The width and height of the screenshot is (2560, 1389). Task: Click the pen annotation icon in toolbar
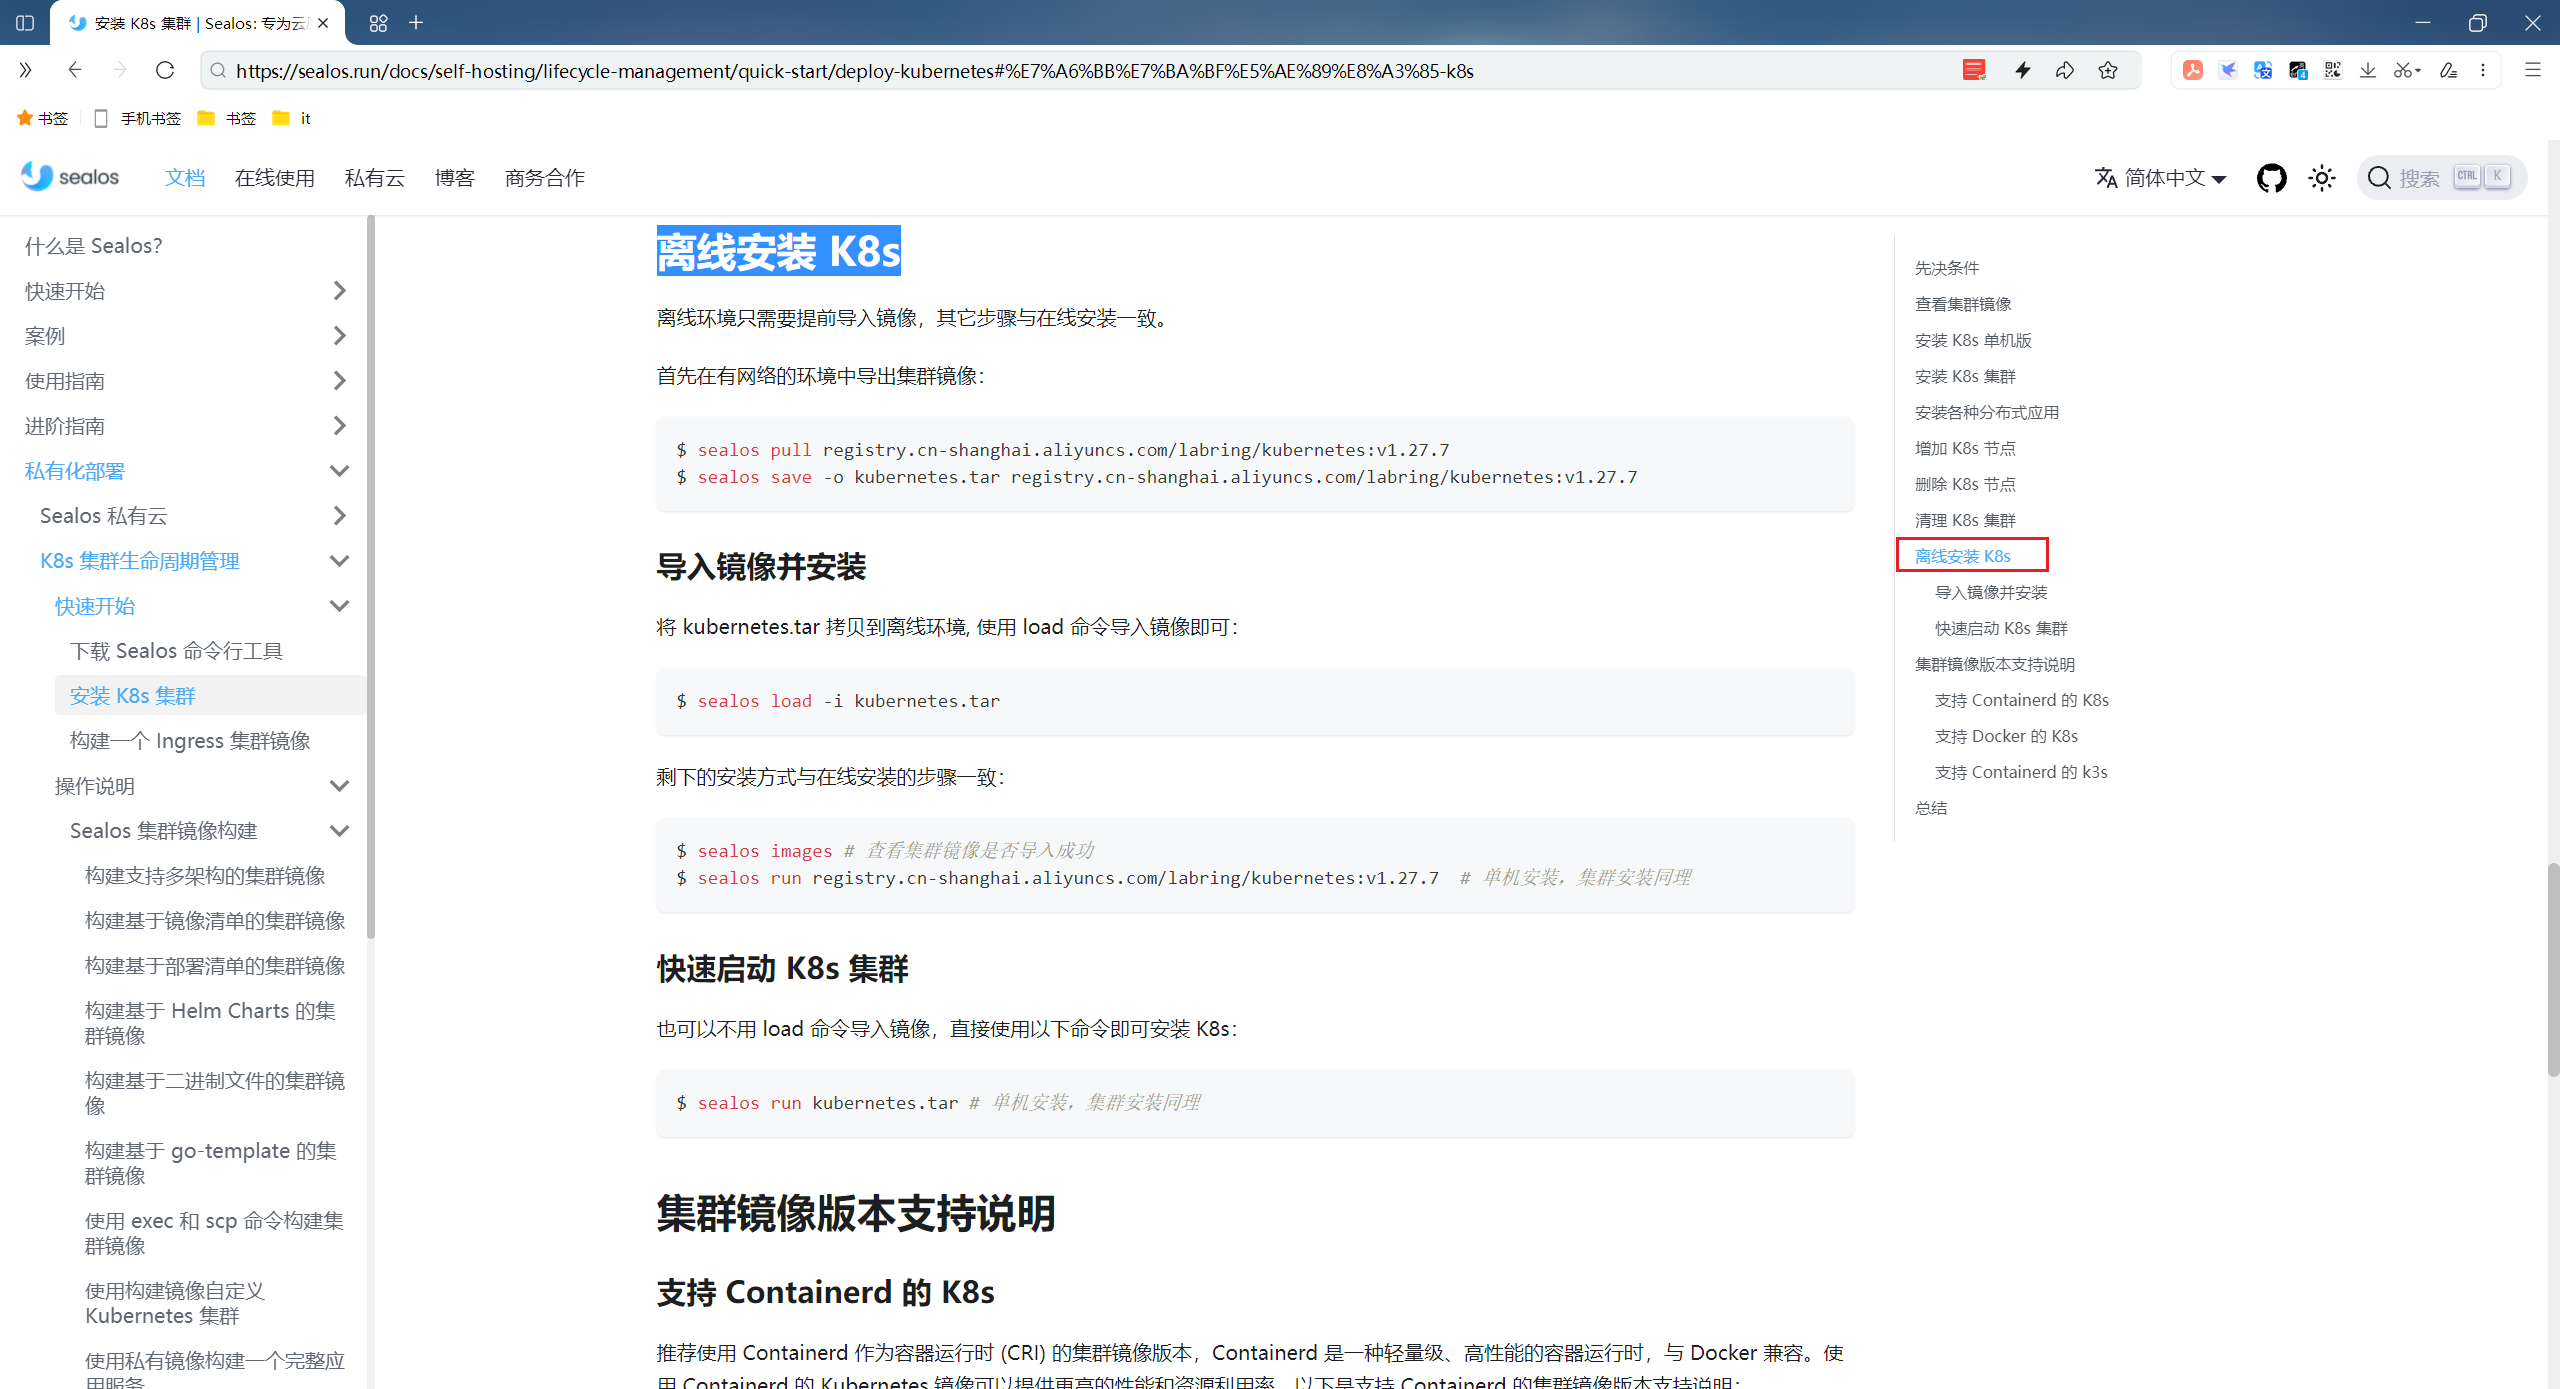(x=2448, y=70)
